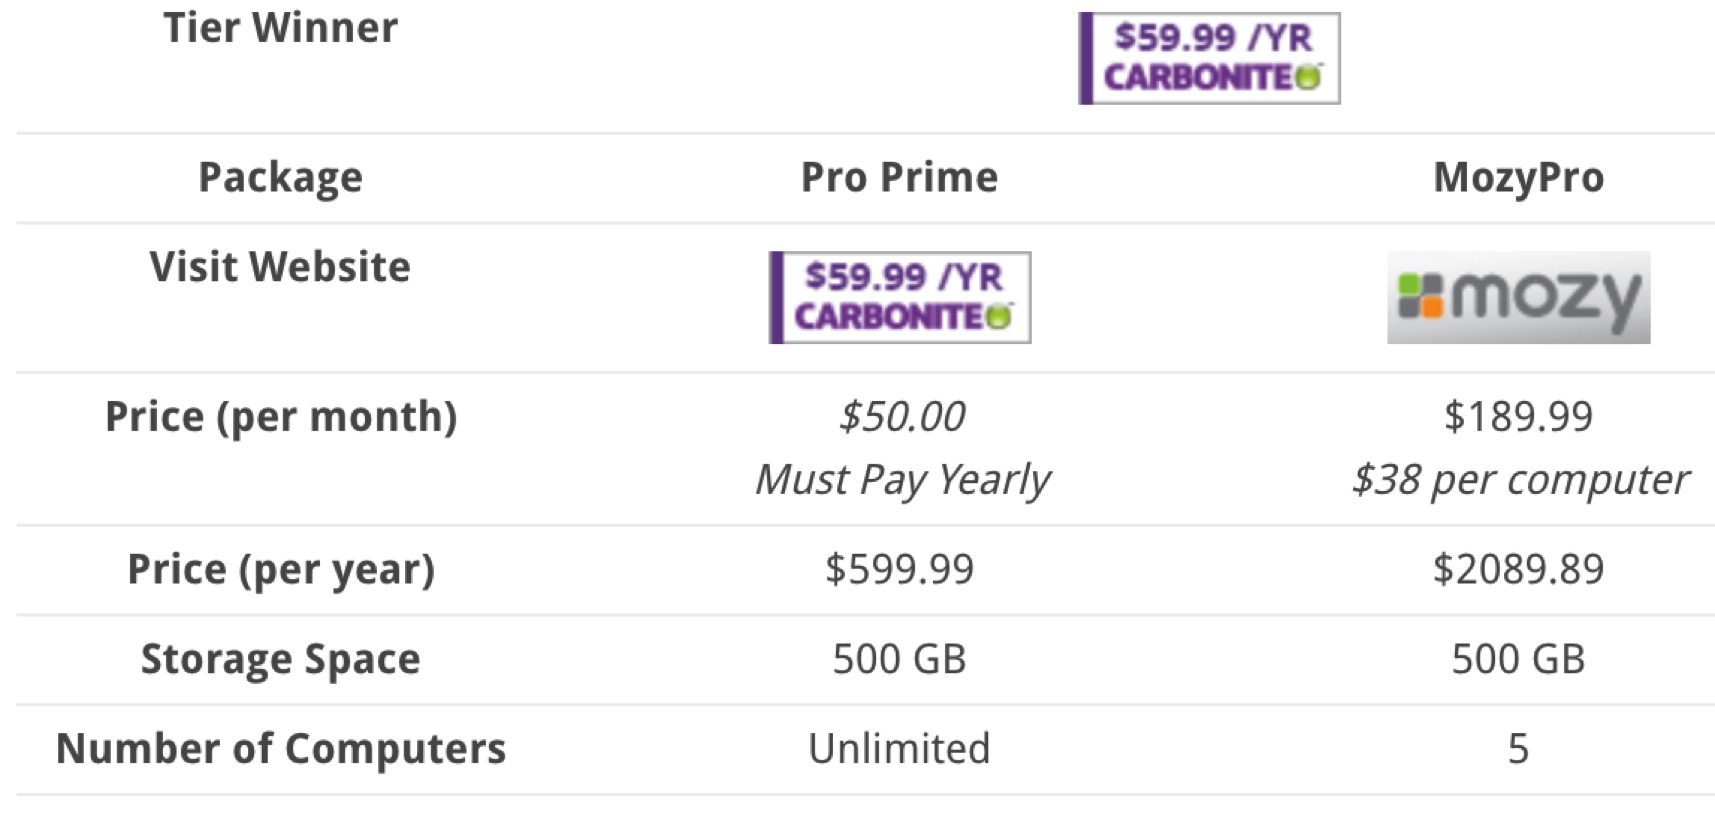Click the Package row label
The width and height of the screenshot is (1715, 817).
click(x=280, y=178)
